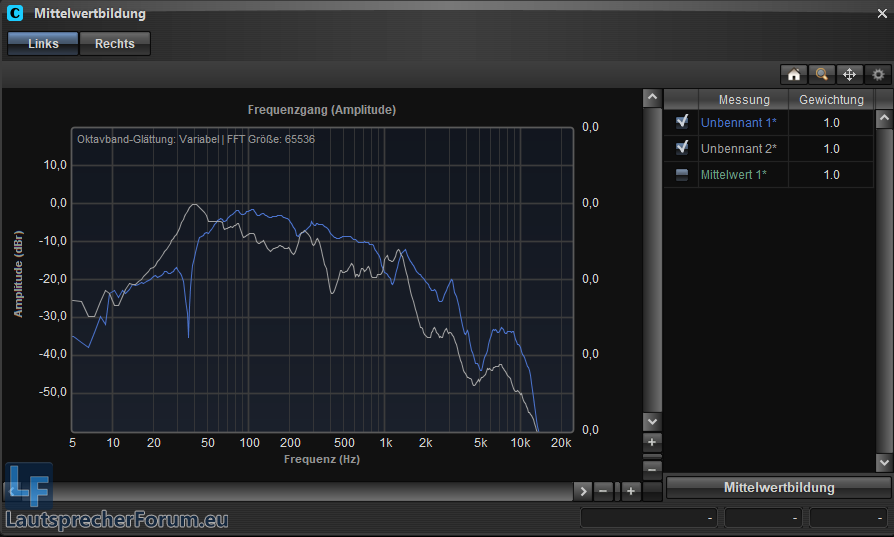Click horizontal zoom out minus button
The height and width of the screenshot is (537, 894).
pyautogui.click(x=603, y=491)
